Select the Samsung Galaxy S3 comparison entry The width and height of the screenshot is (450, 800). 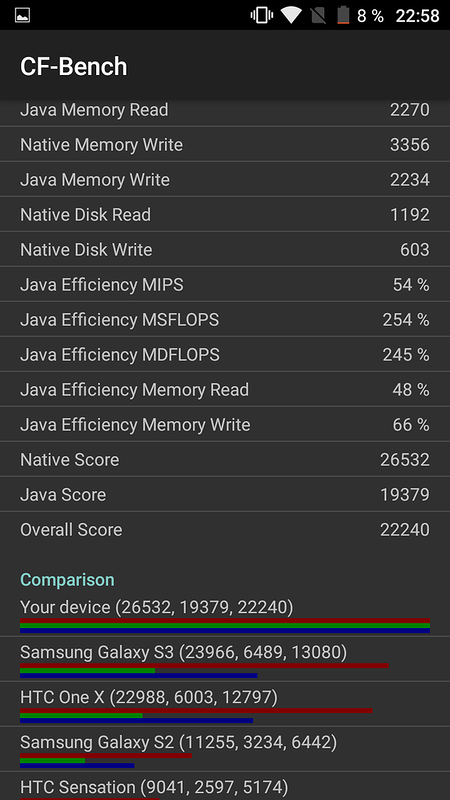coord(225,659)
